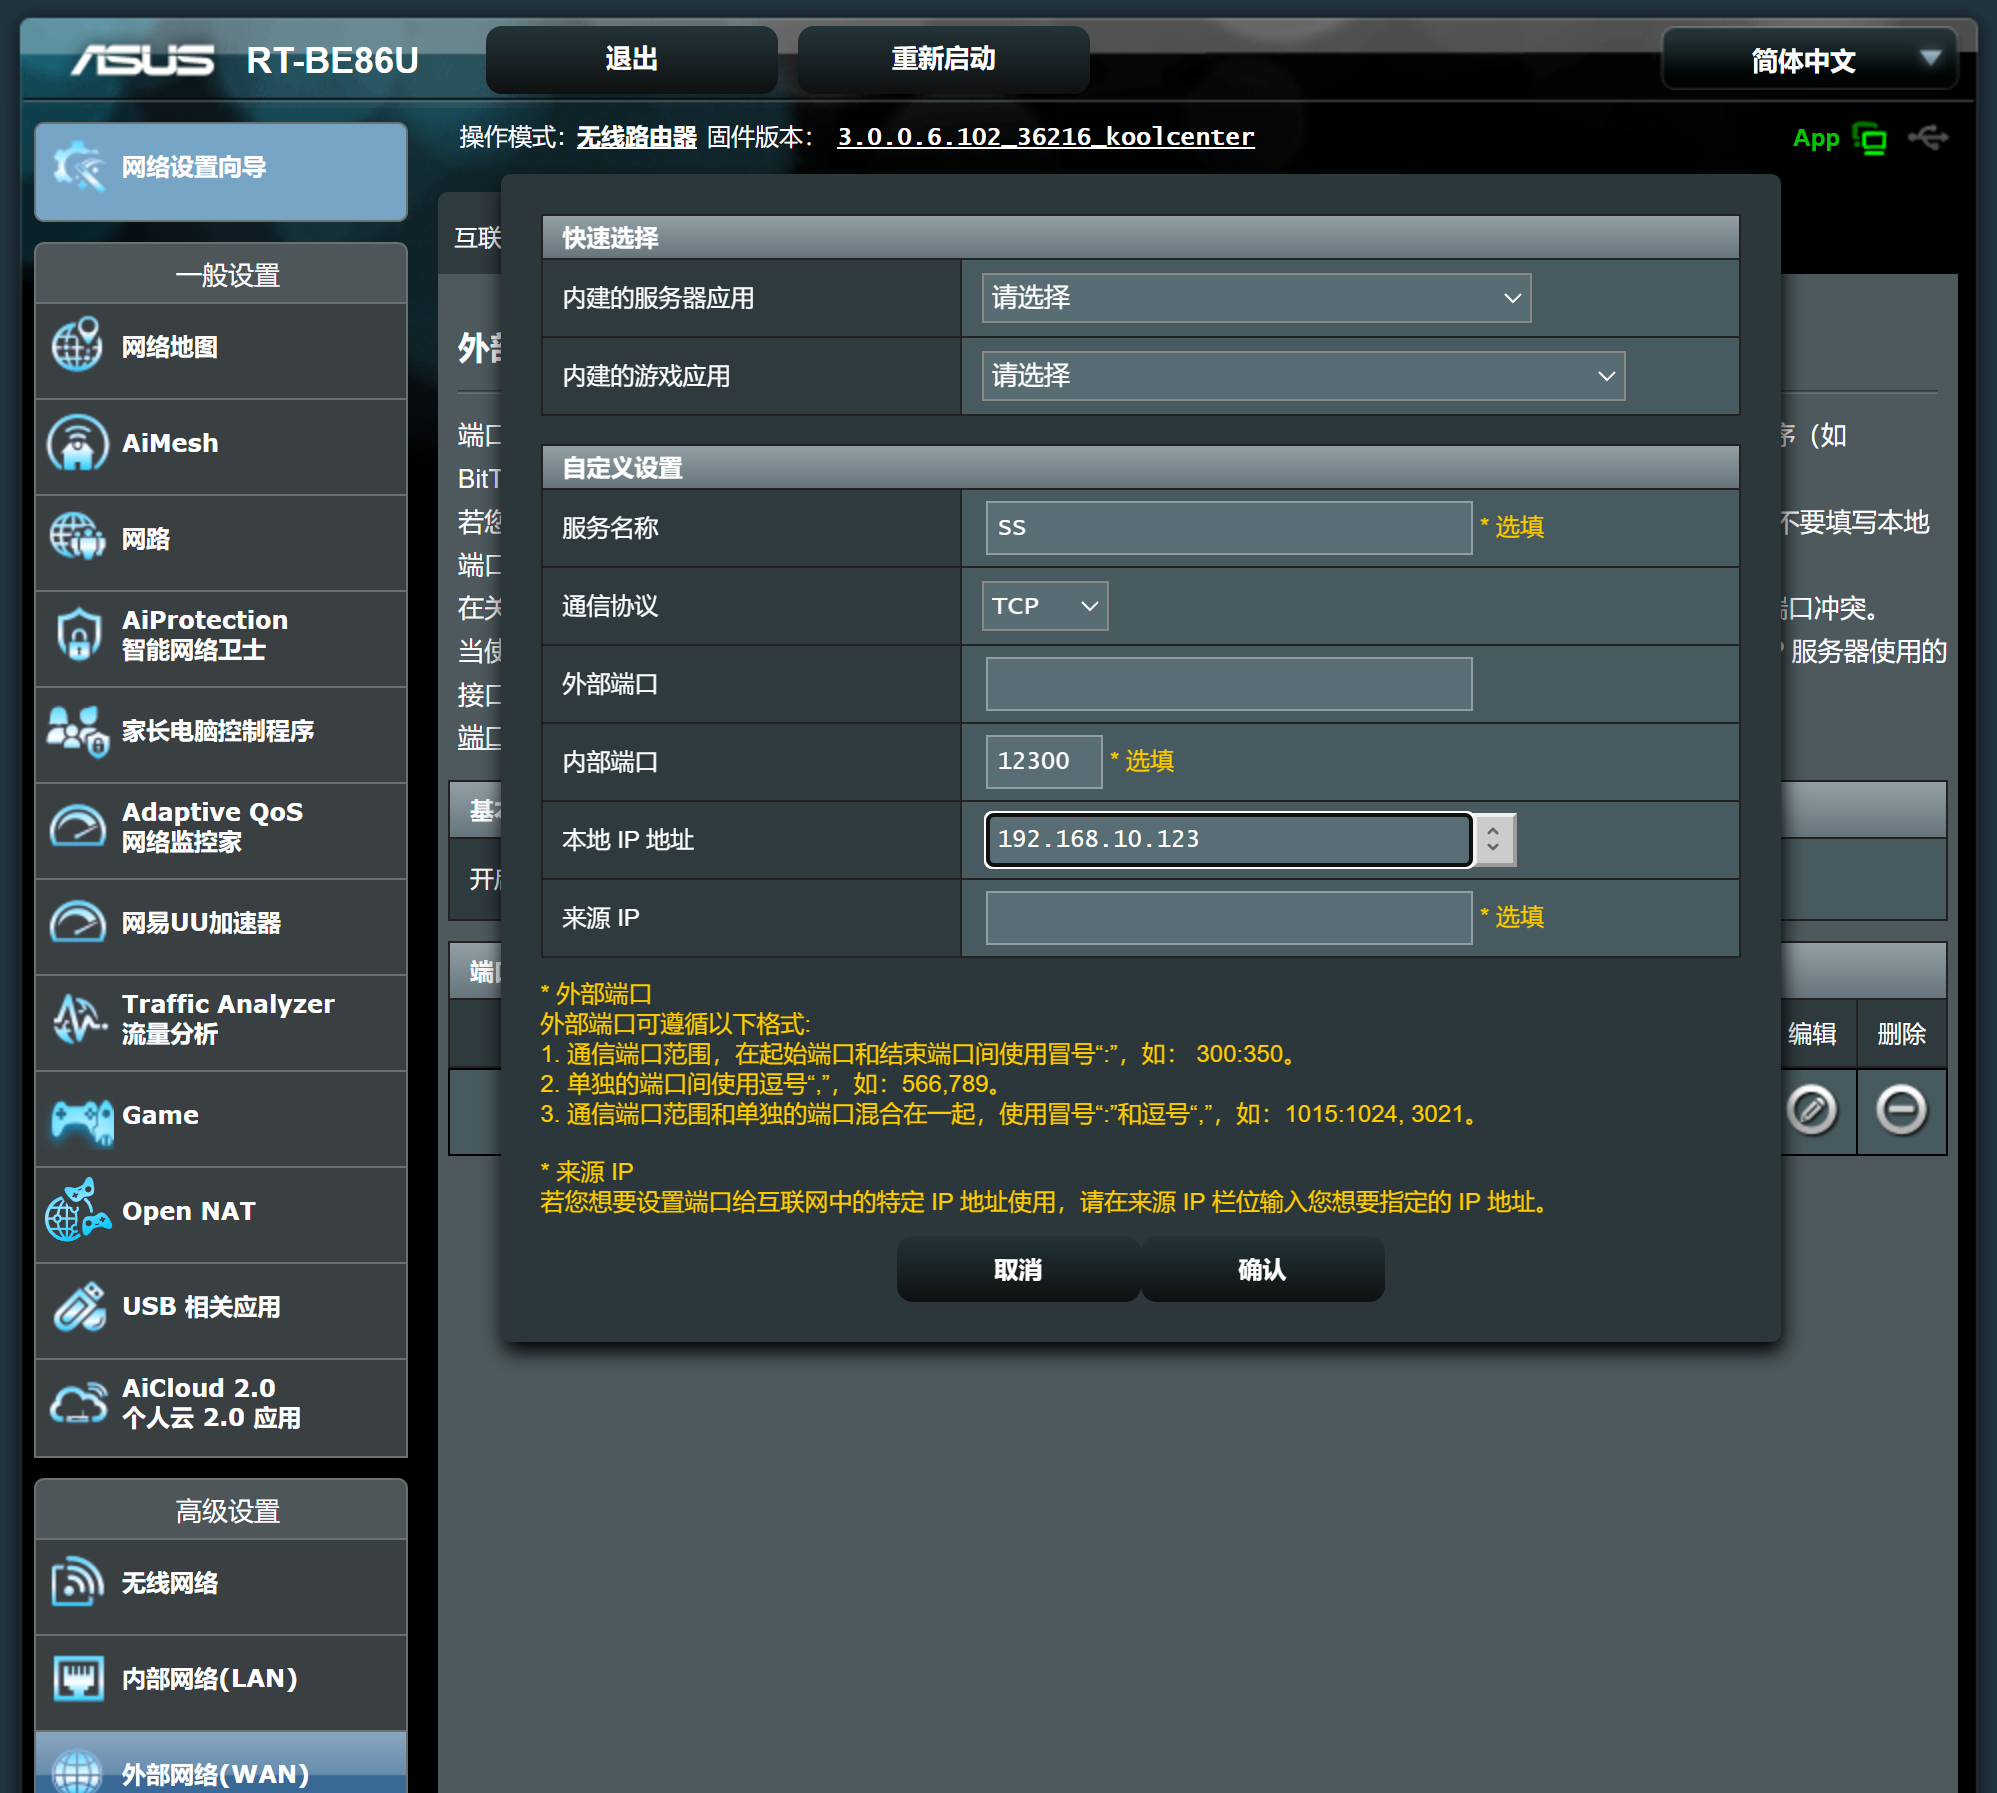Open the 简体中文 language selector

1809,60
